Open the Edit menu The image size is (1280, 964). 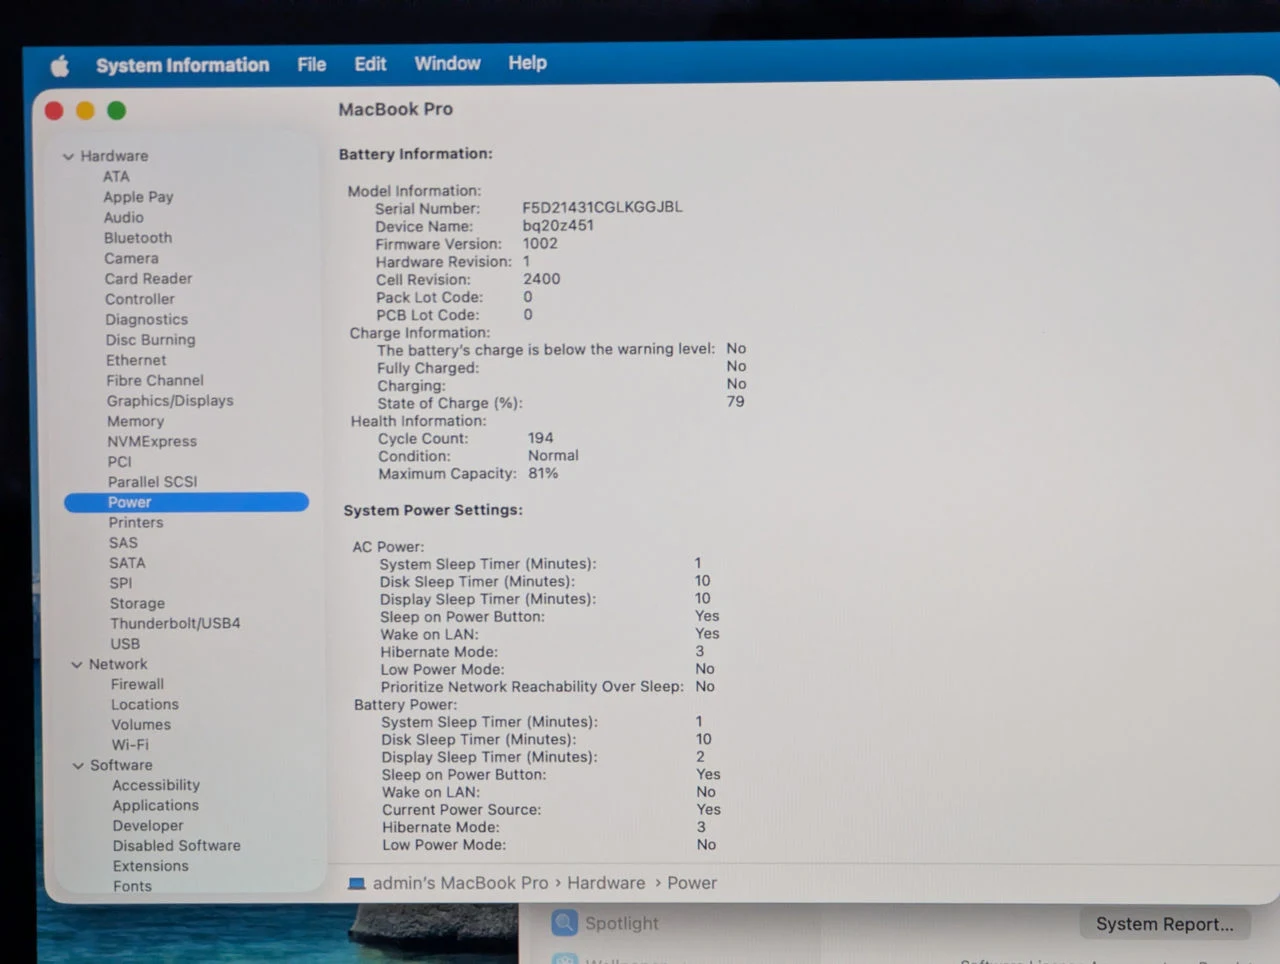click(370, 64)
